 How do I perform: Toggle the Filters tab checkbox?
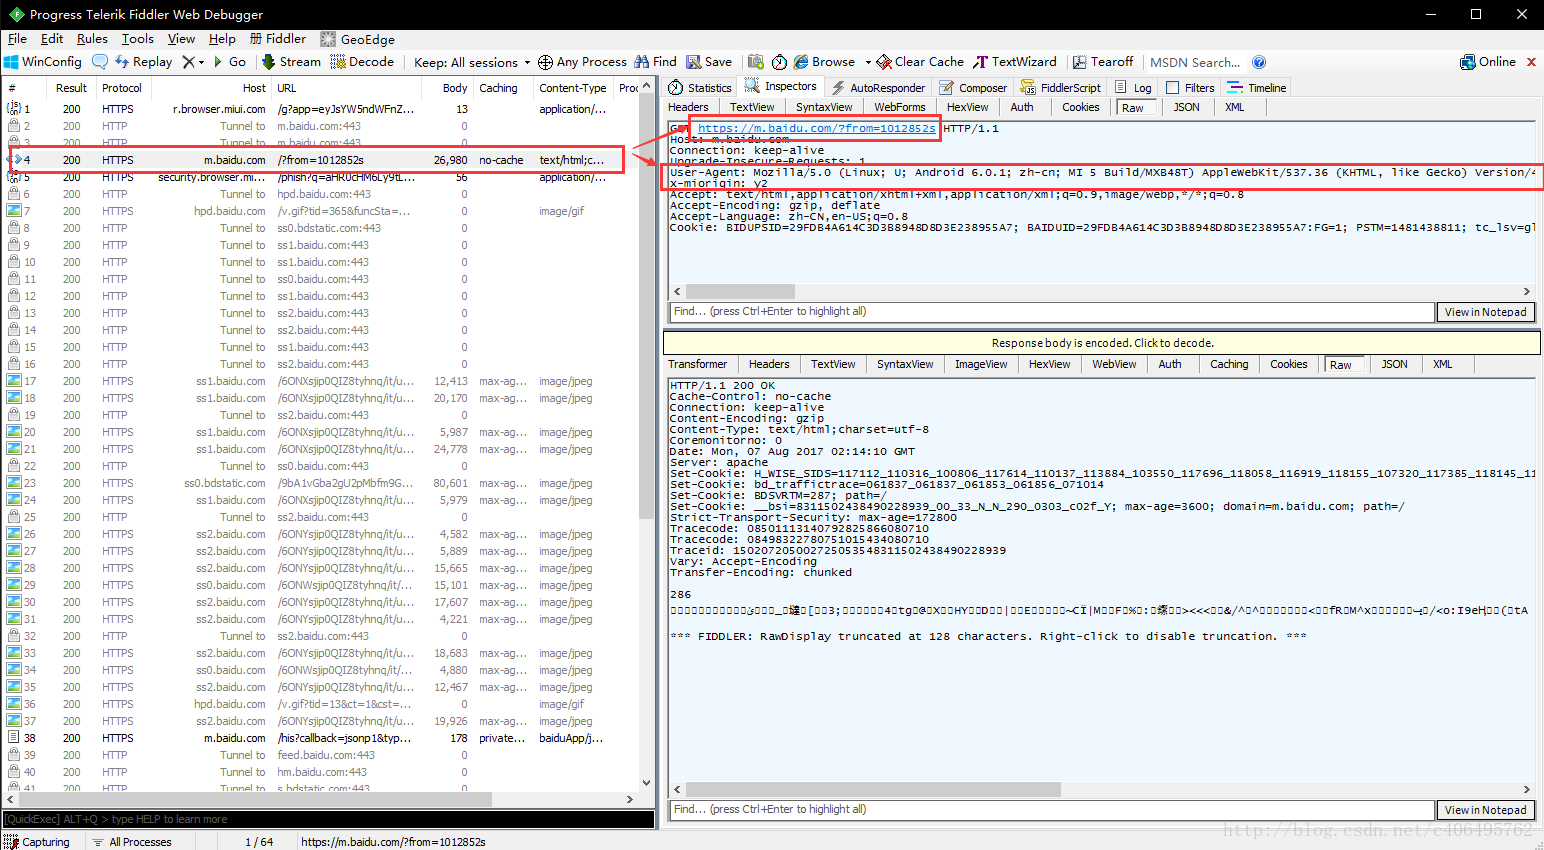(1173, 88)
